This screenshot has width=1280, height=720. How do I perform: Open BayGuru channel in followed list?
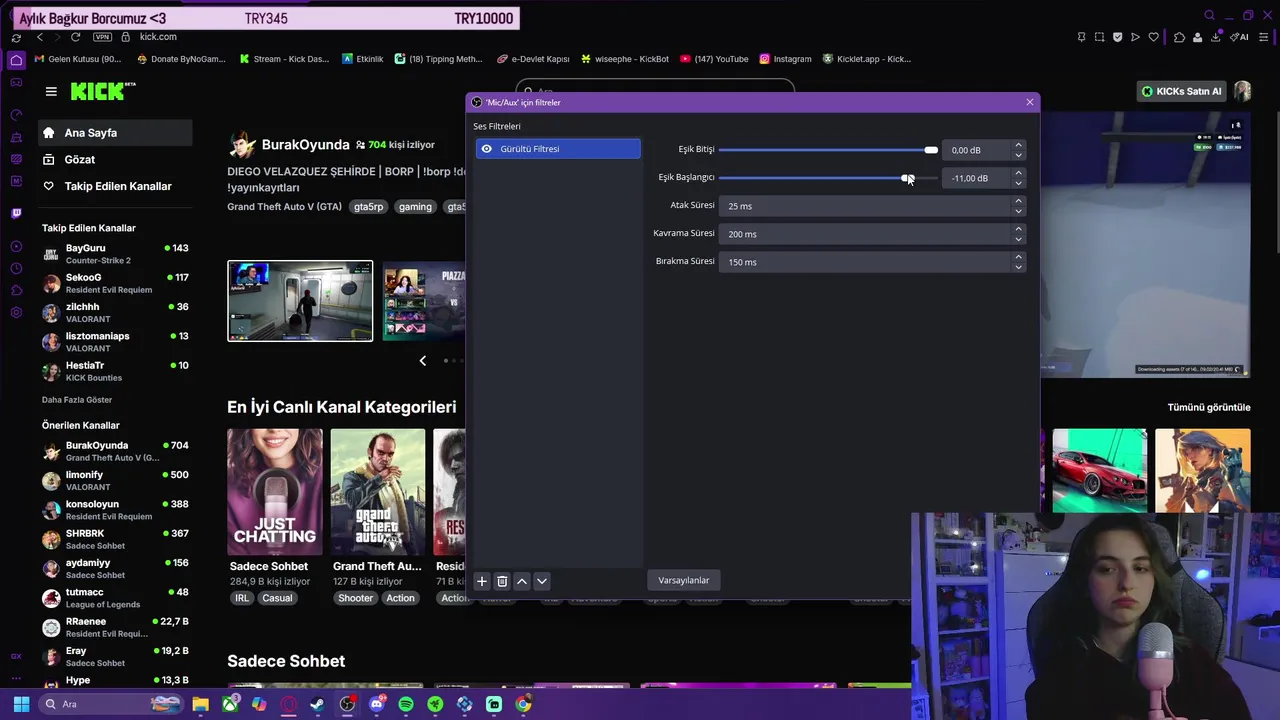(x=115, y=254)
